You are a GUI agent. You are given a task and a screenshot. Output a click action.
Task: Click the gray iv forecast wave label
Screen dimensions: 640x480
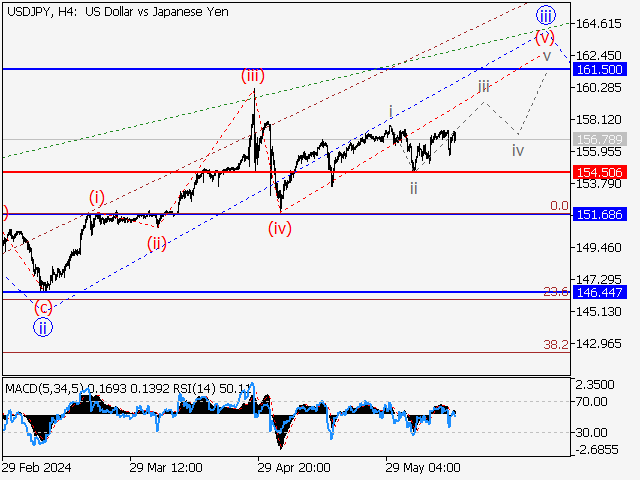point(518,151)
